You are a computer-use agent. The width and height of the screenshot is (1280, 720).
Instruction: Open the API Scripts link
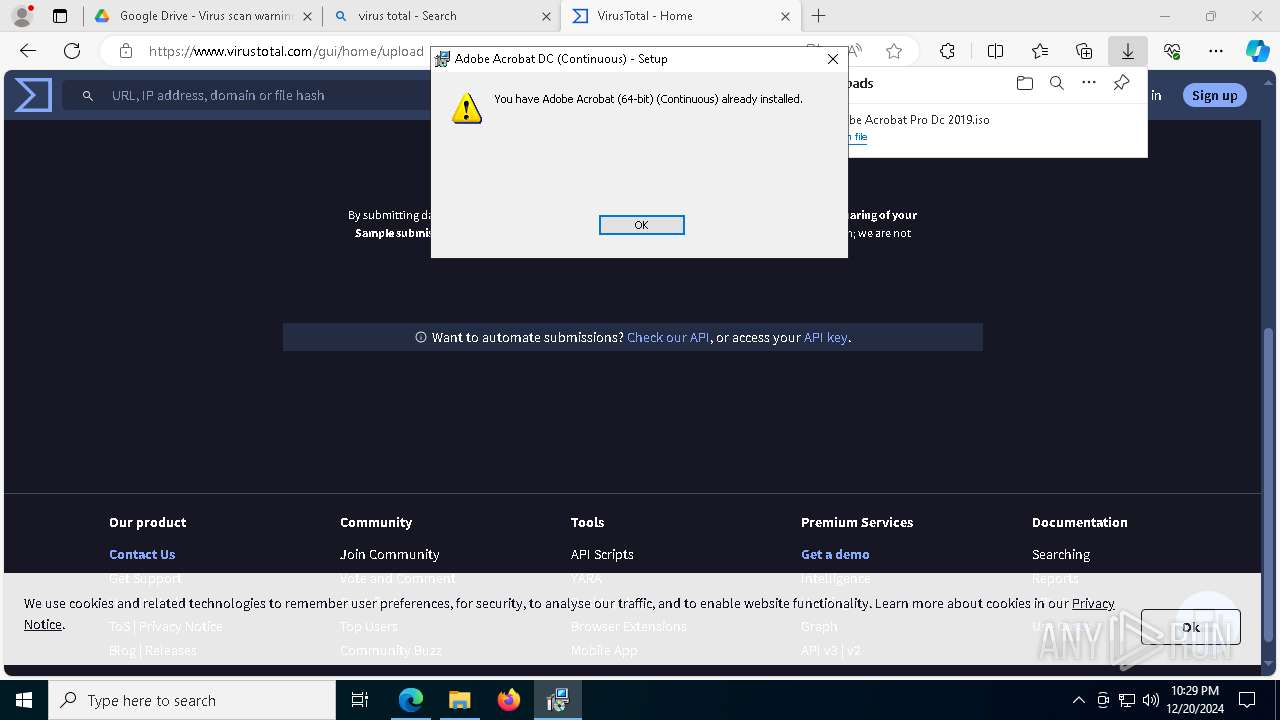tap(602, 554)
